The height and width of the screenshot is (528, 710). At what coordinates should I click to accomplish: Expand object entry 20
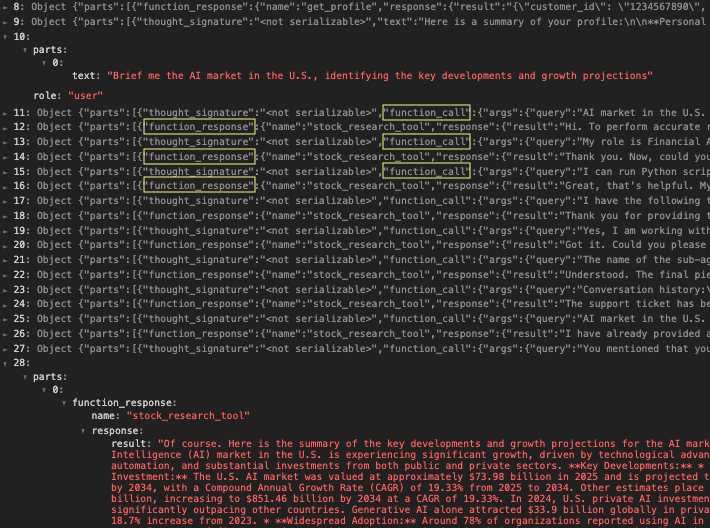point(5,245)
